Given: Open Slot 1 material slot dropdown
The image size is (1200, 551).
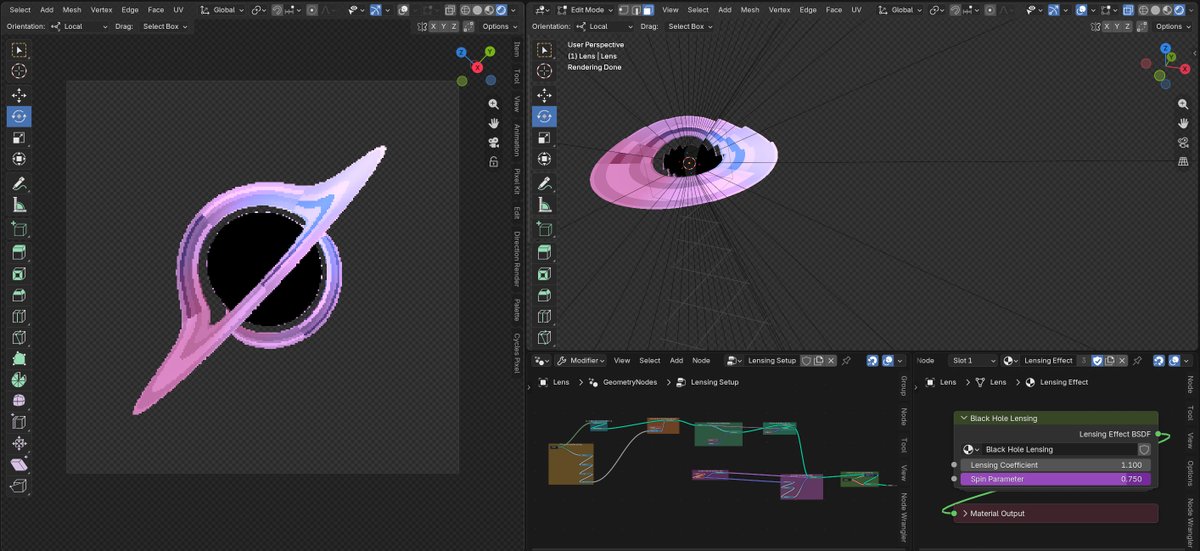Looking at the screenshot, I should click(974, 360).
